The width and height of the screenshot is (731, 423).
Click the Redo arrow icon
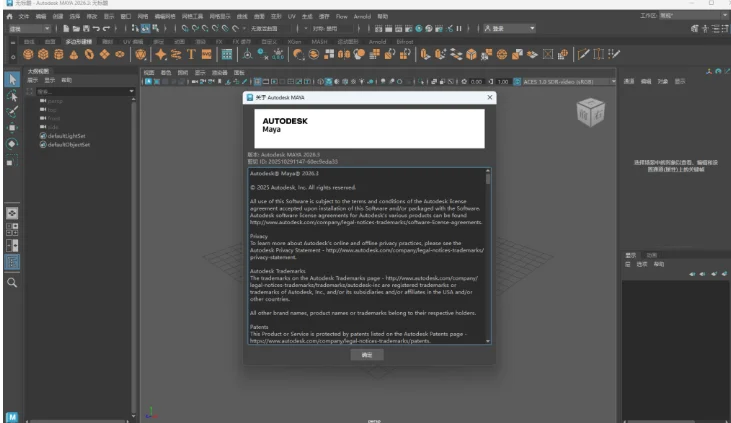106,28
